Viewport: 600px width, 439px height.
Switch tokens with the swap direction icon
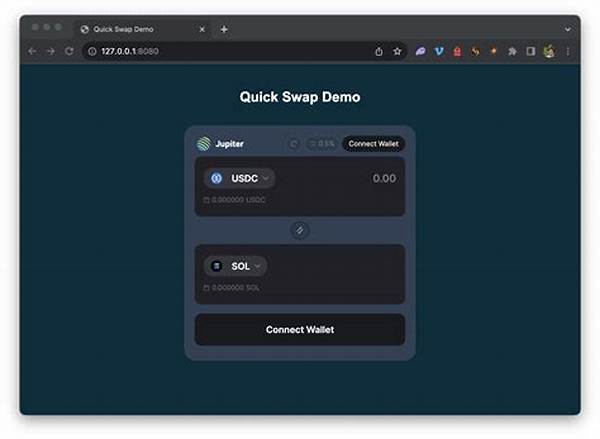click(300, 230)
